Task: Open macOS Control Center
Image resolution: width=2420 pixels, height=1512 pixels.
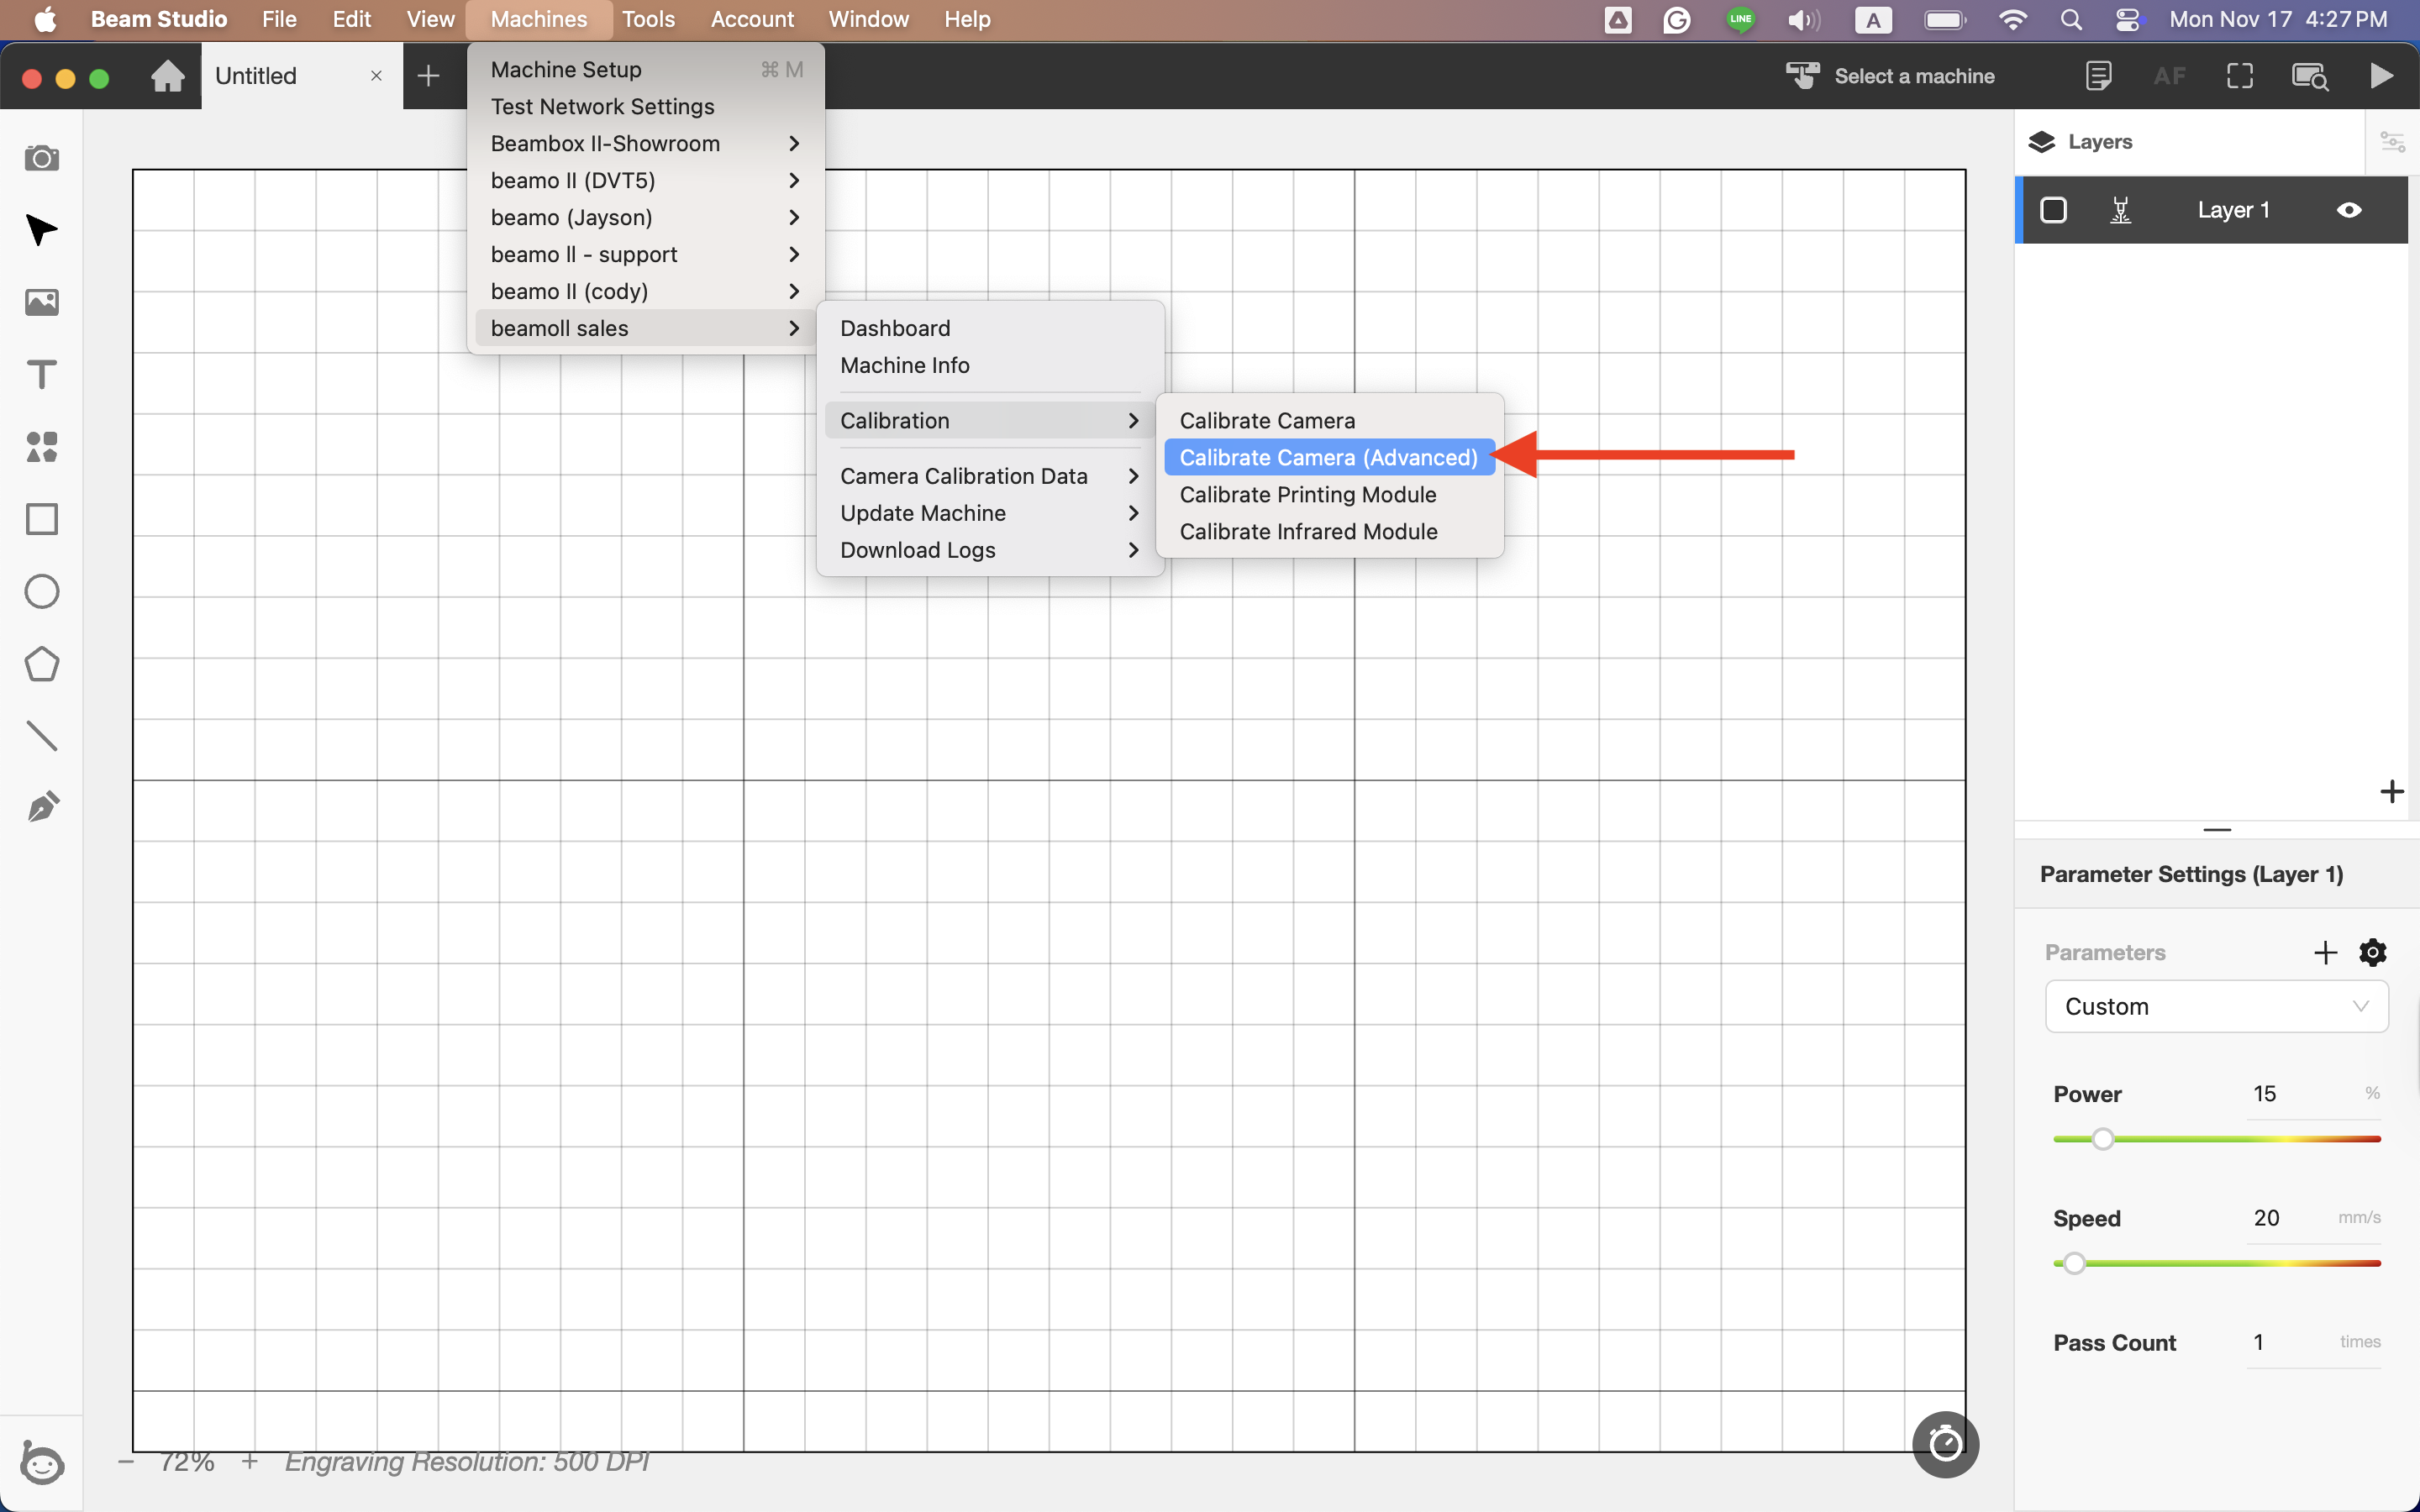Action: click(2128, 19)
